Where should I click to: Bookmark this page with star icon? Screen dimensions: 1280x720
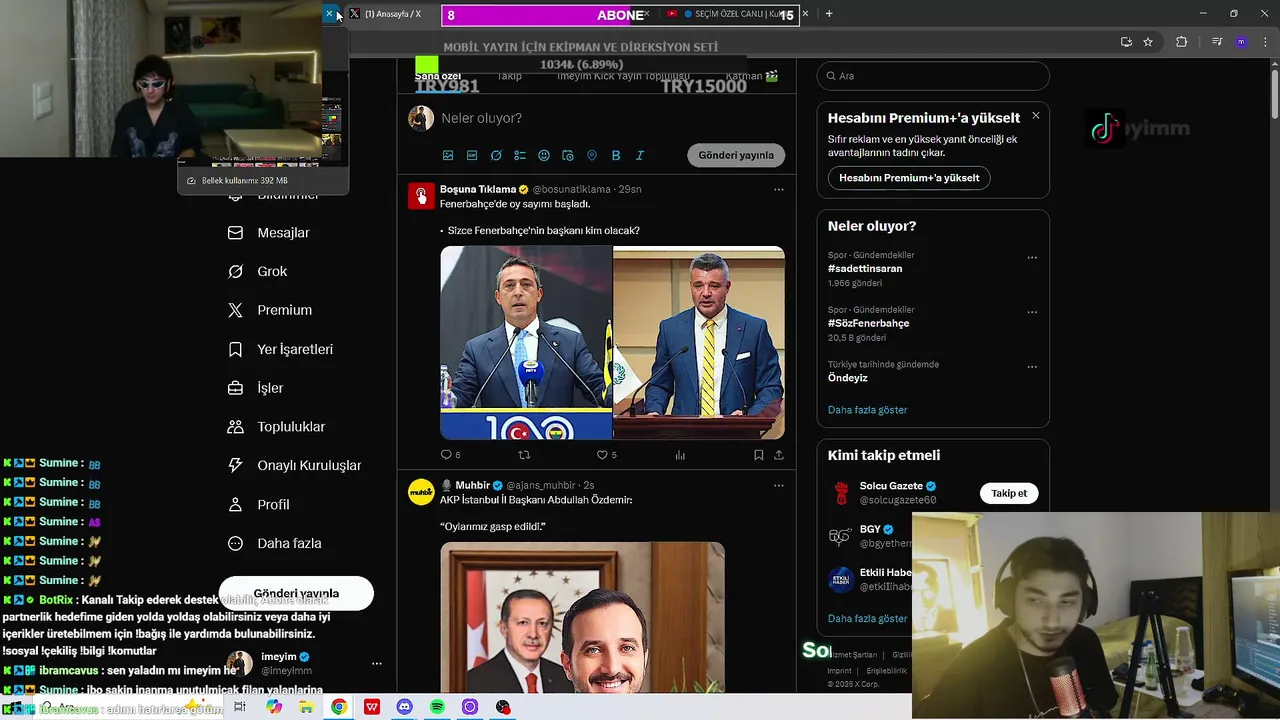1148,42
